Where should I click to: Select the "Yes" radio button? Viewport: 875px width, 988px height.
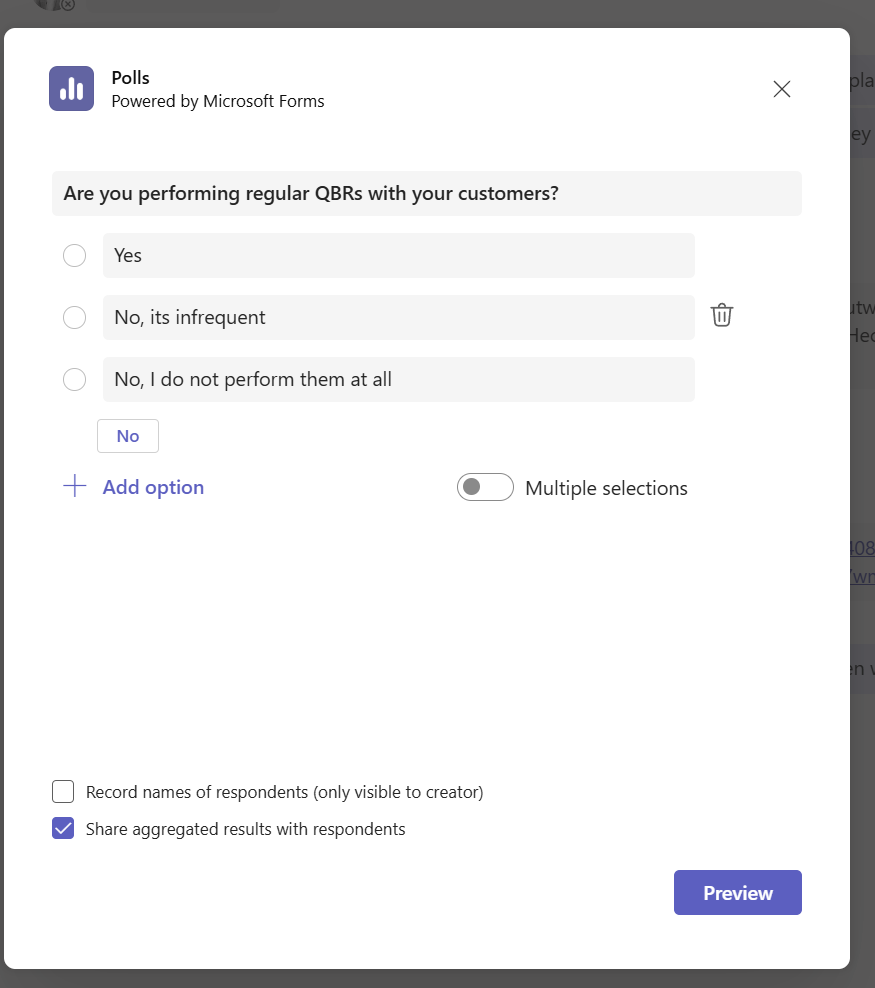tap(74, 255)
